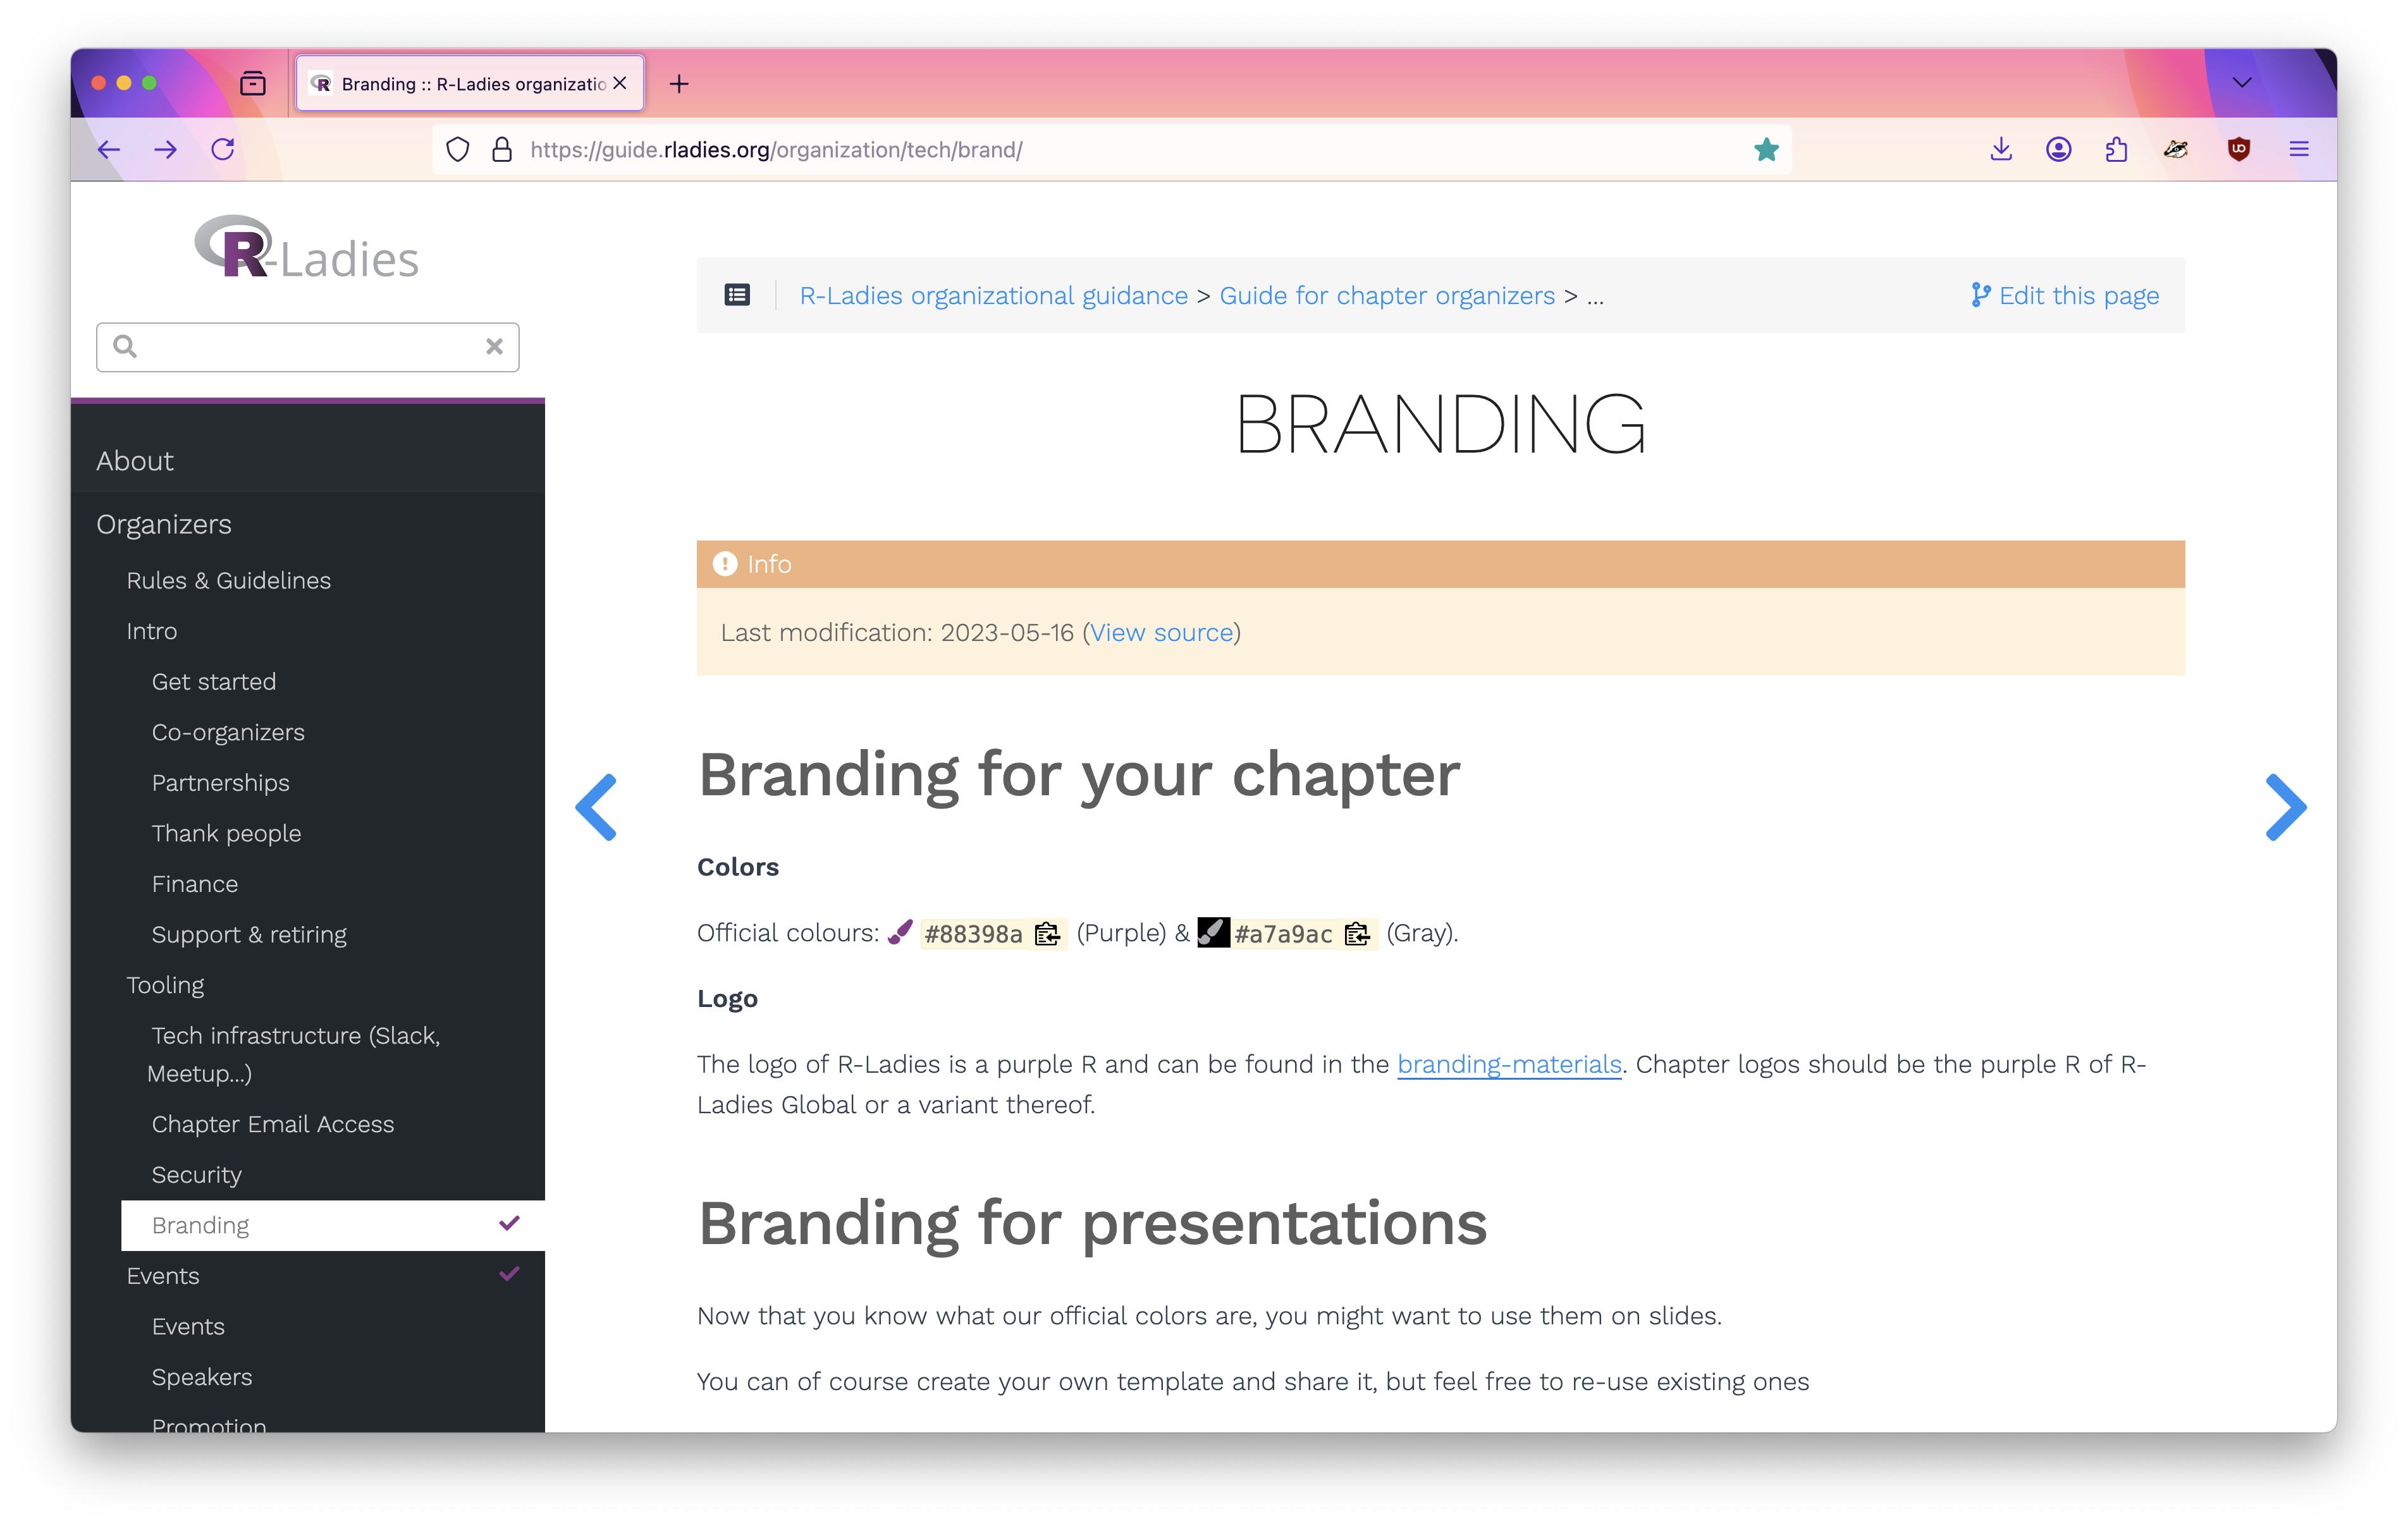Click the purple paintbrush color swatch

point(900,932)
